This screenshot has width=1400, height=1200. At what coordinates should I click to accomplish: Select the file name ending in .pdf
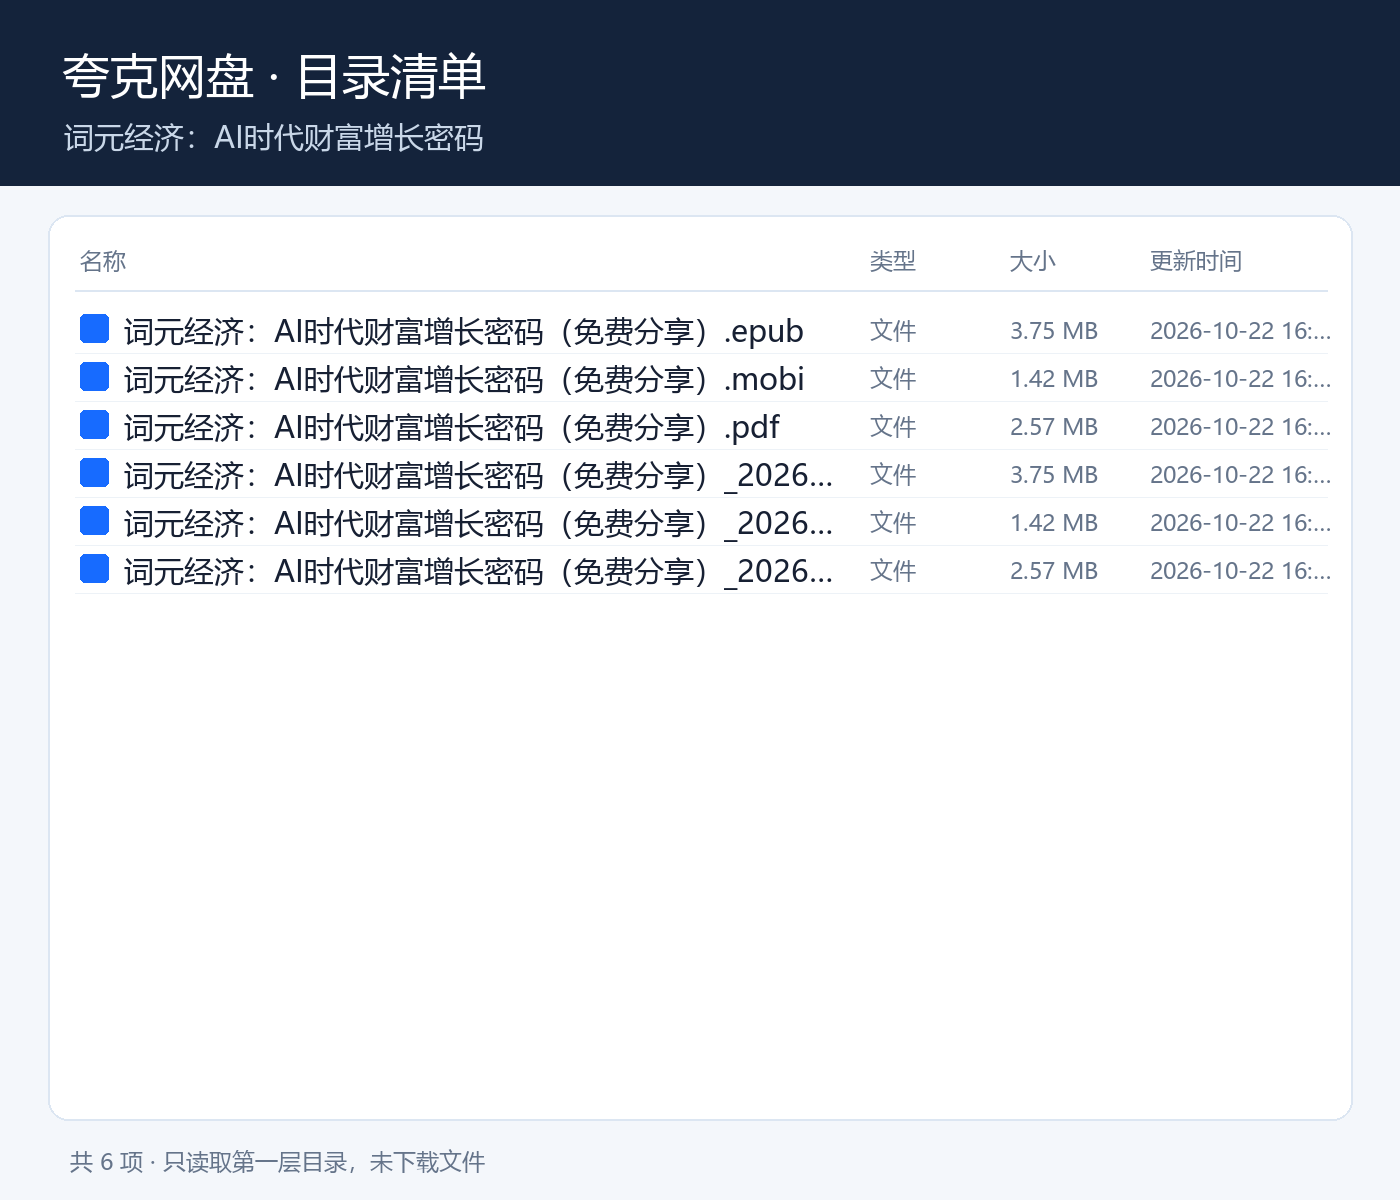click(x=452, y=427)
